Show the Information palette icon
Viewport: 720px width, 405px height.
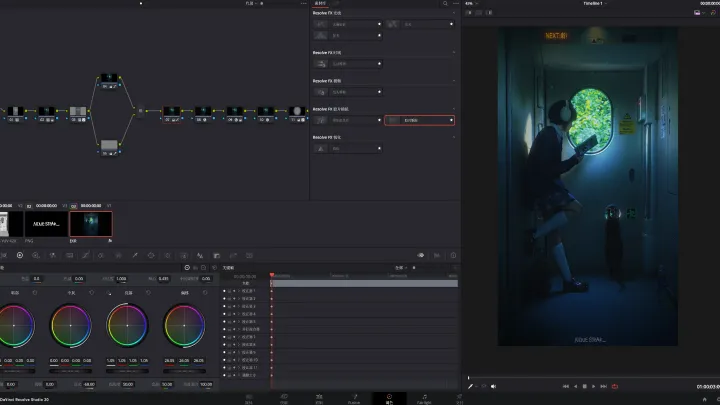(x=453, y=255)
